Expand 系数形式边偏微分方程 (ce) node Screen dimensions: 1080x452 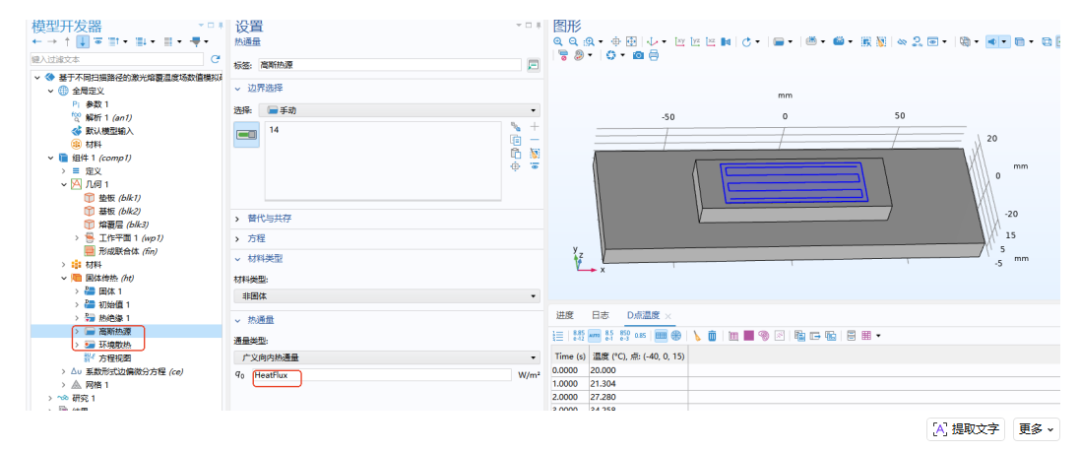63,371
